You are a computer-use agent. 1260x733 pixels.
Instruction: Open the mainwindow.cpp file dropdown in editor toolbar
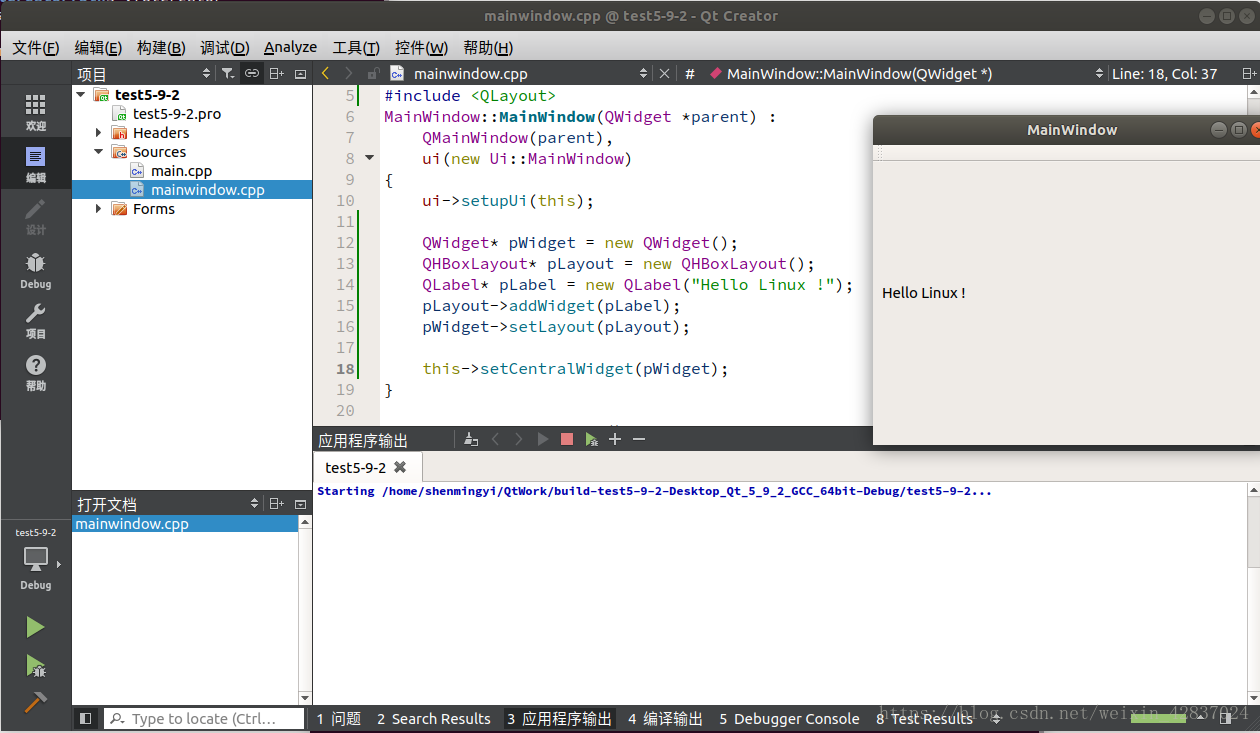tap(518, 73)
